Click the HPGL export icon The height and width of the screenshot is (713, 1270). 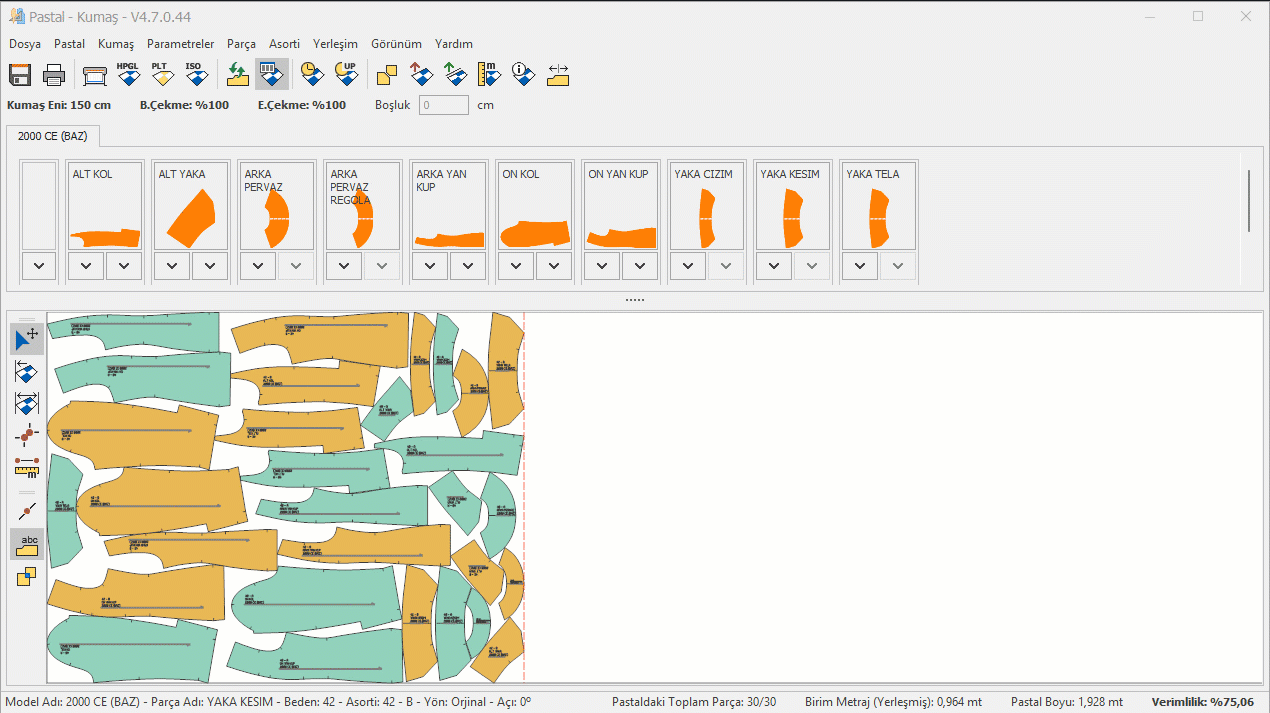tap(128, 74)
